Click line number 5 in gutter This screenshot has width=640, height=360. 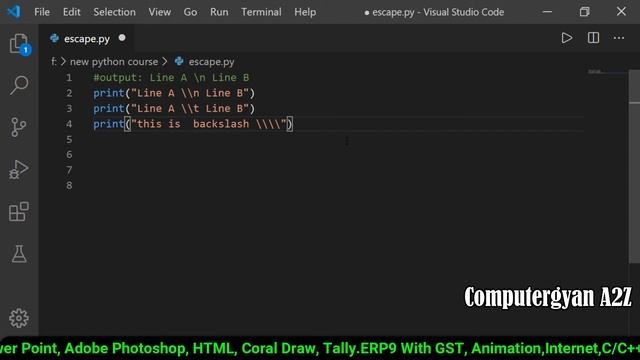(69, 139)
